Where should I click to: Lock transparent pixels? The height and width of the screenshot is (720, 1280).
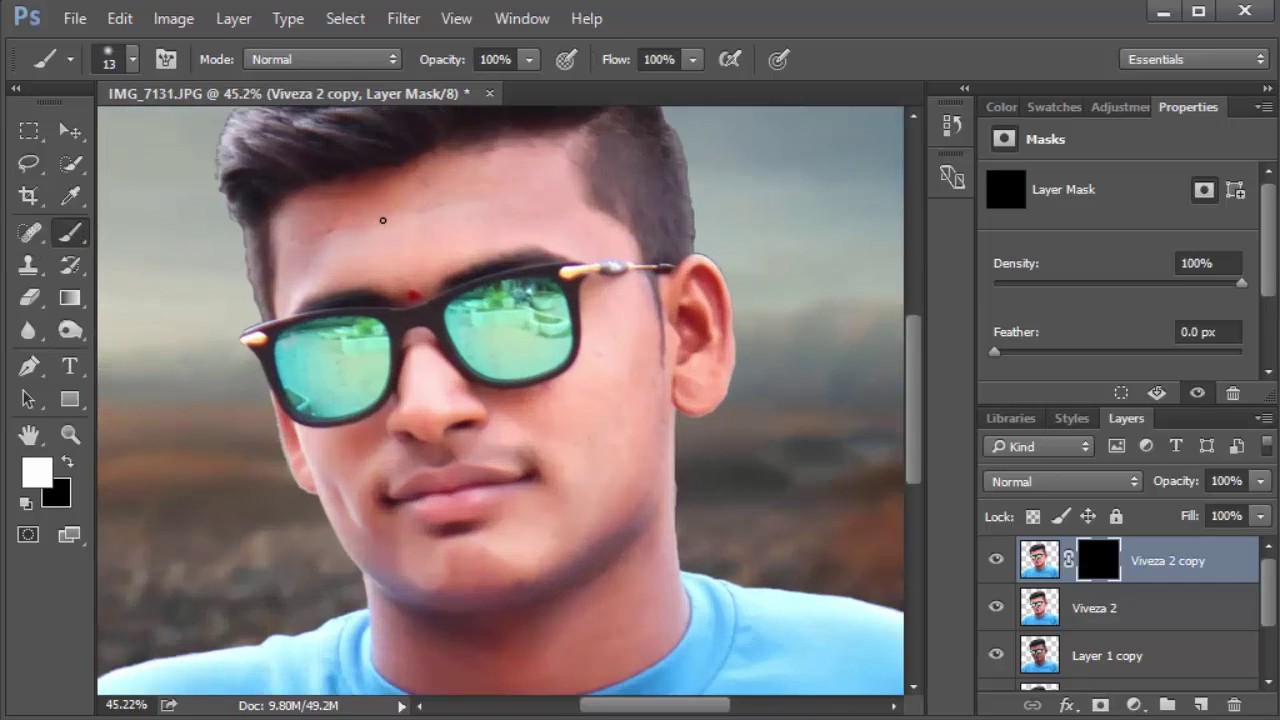[x=1033, y=516]
